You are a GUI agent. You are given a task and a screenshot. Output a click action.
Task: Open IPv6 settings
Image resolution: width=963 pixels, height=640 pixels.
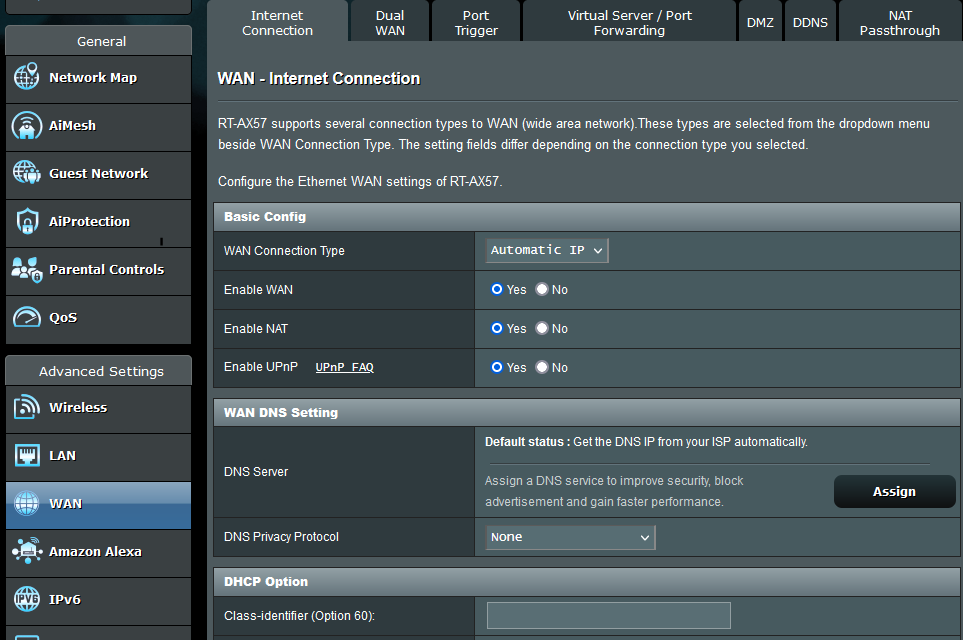(x=64, y=601)
